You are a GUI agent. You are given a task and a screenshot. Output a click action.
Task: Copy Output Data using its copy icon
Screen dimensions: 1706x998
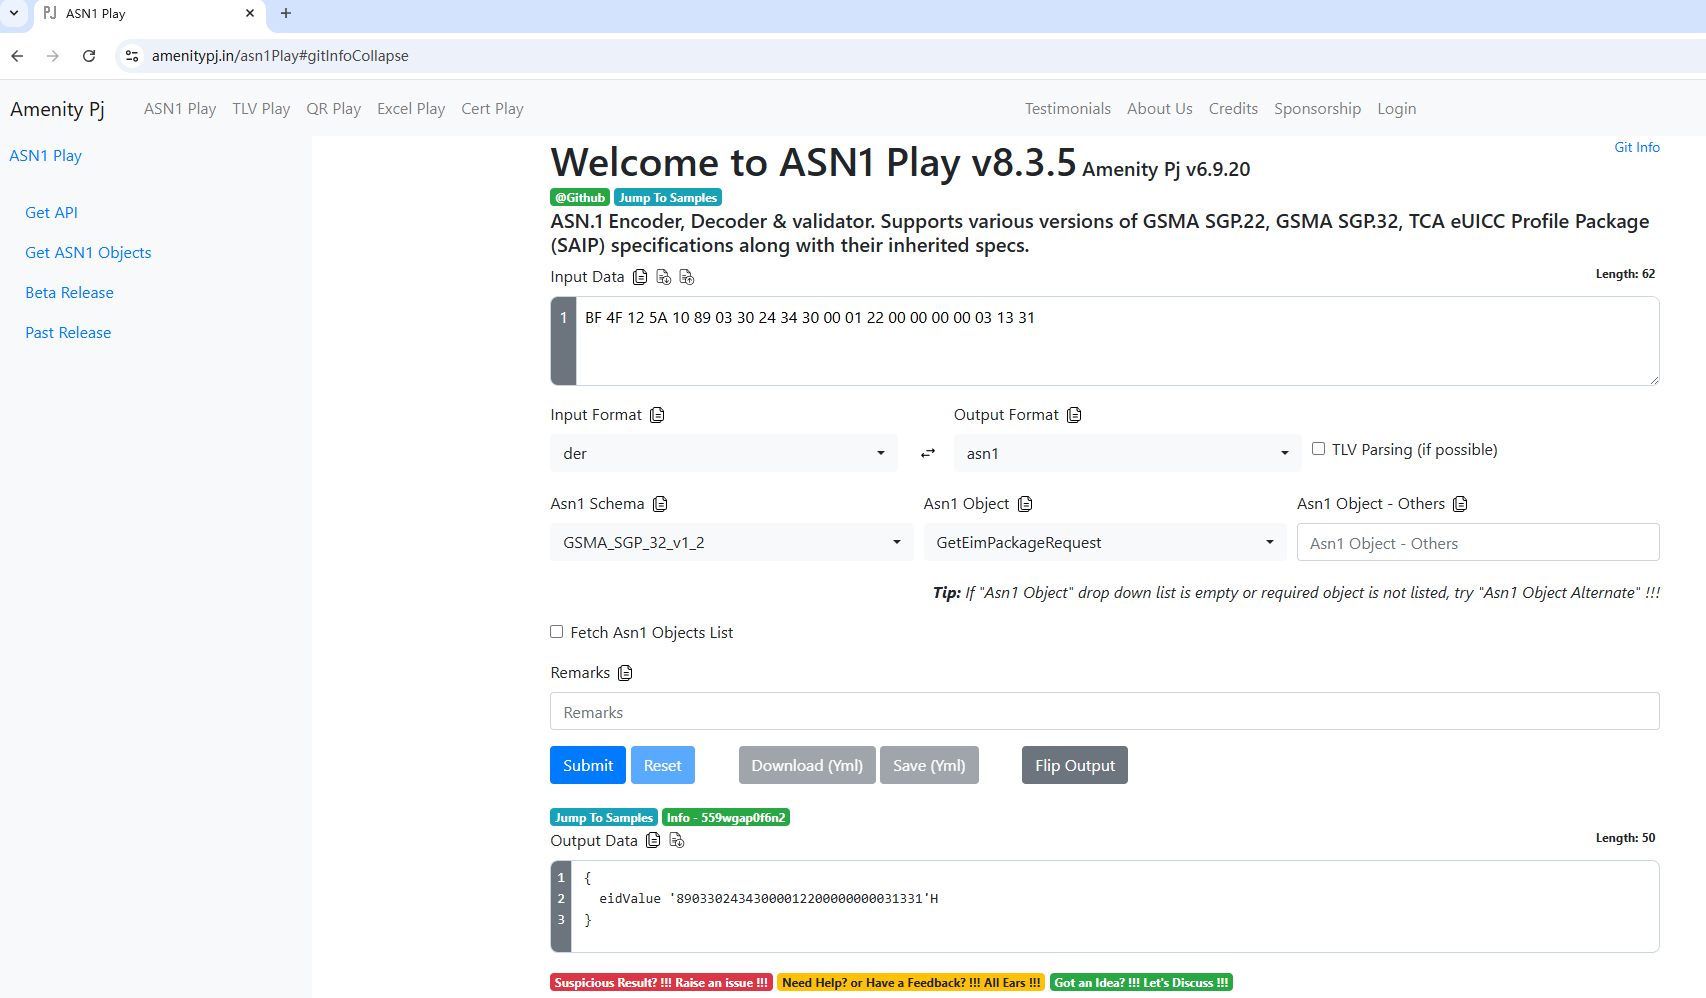pyautogui.click(x=653, y=840)
